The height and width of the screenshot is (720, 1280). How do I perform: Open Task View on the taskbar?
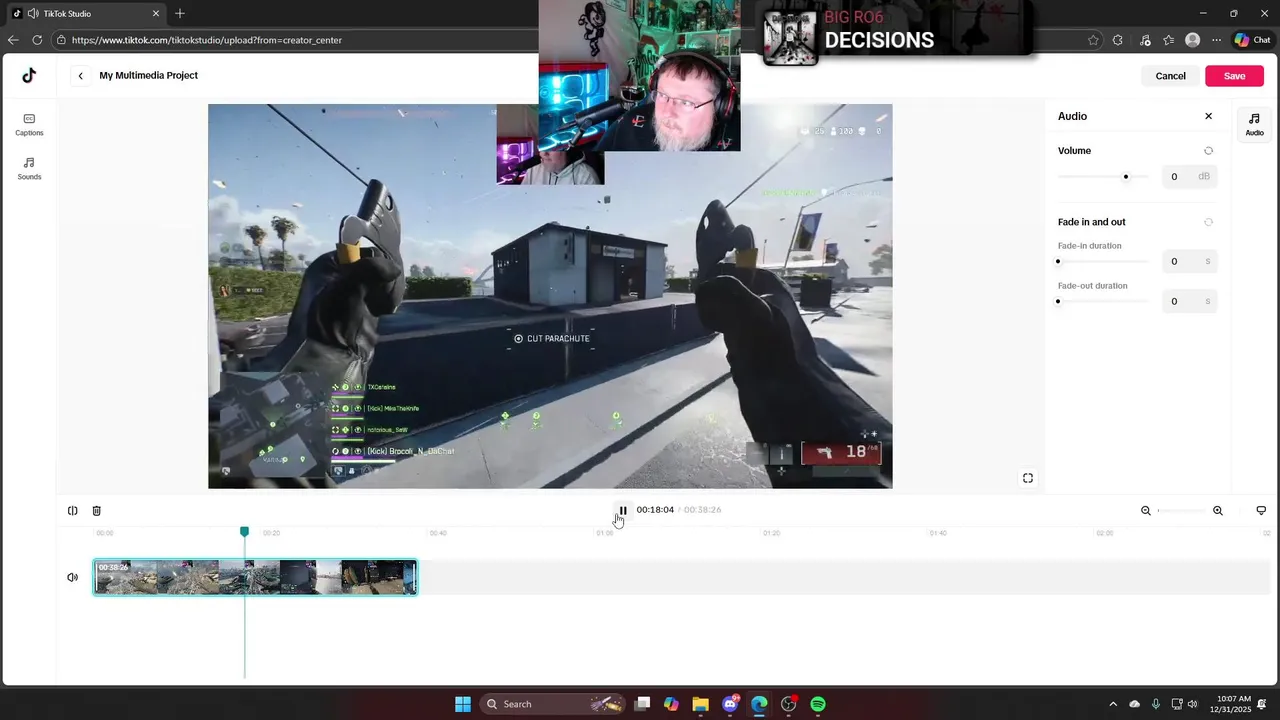click(643, 704)
